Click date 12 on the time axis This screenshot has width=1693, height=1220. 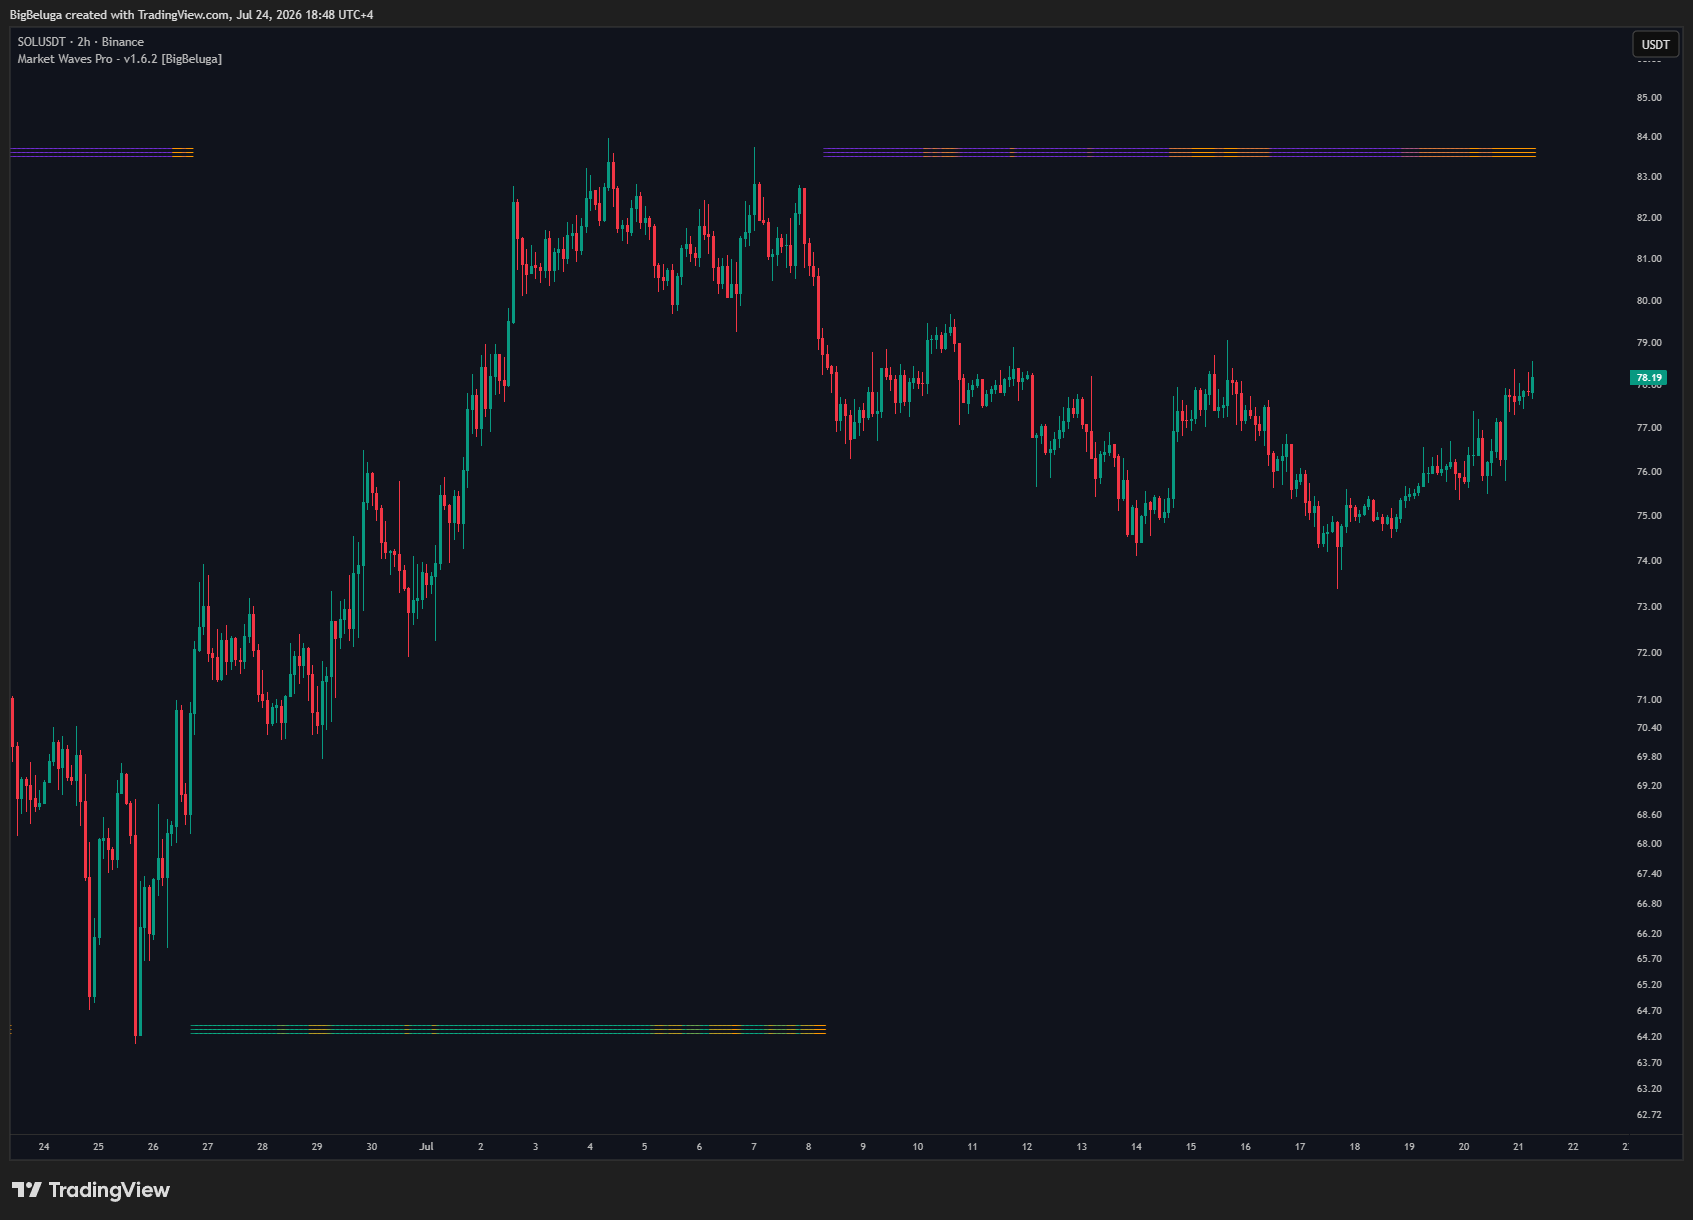click(1027, 1147)
